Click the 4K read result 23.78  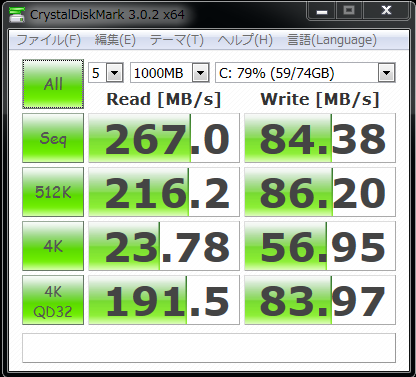coord(164,246)
